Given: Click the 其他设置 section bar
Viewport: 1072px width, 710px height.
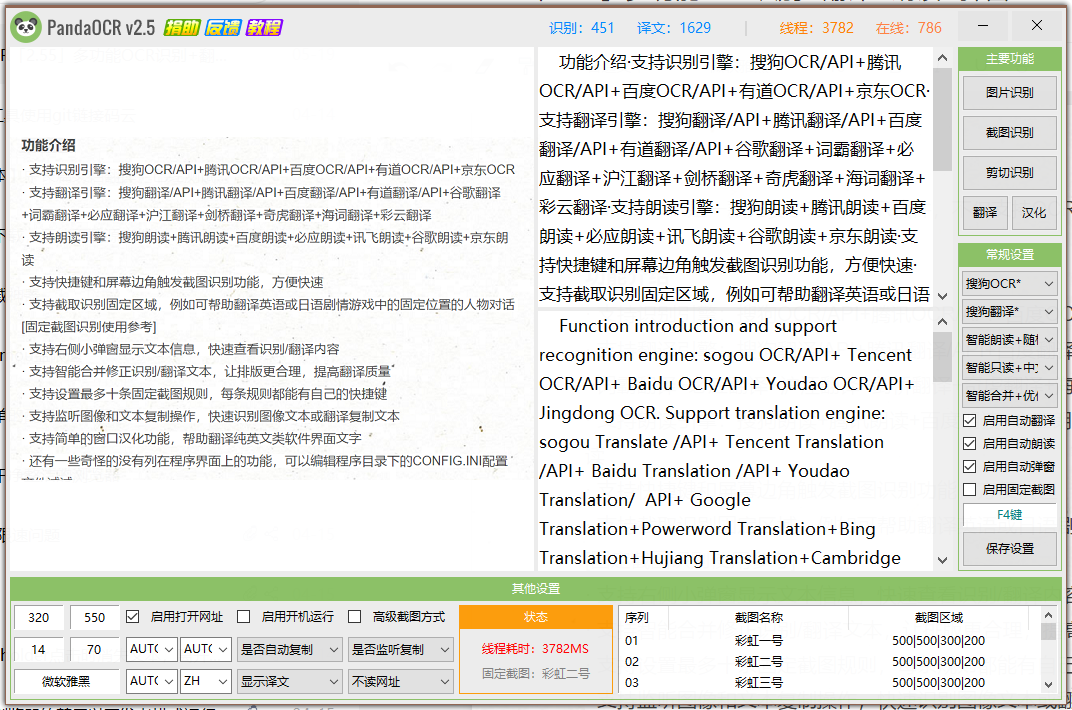Looking at the screenshot, I should [x=536, y=588].
